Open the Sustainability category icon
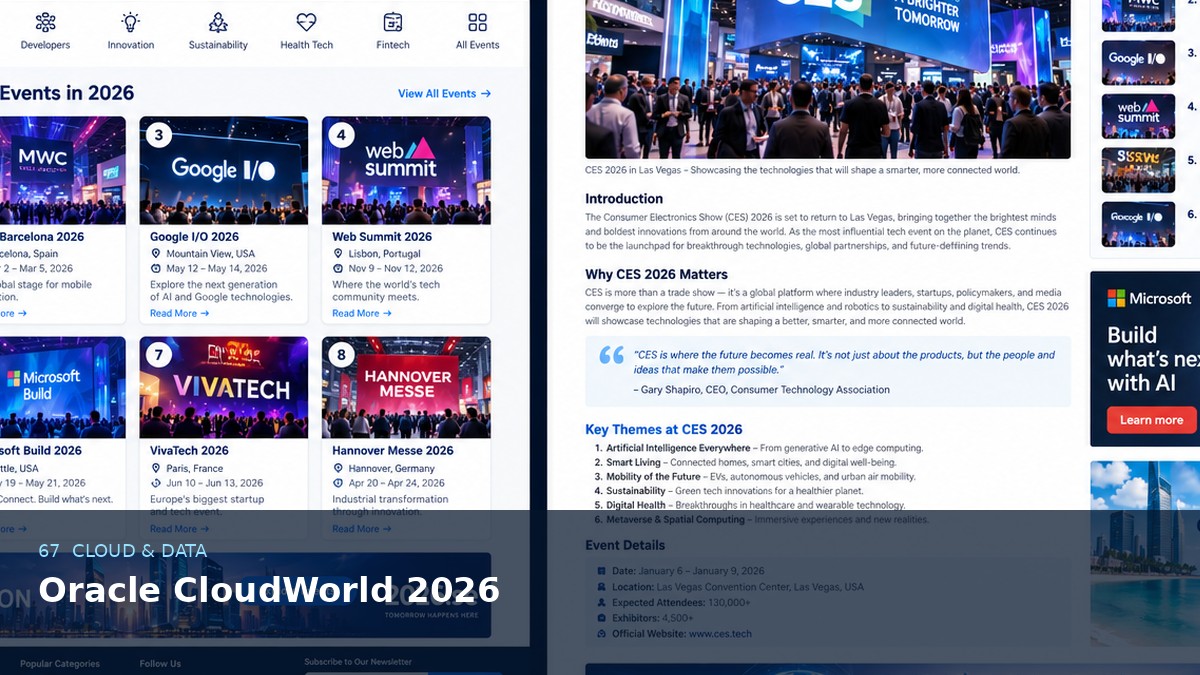The image size is (1200, 675). pos(218,22)
